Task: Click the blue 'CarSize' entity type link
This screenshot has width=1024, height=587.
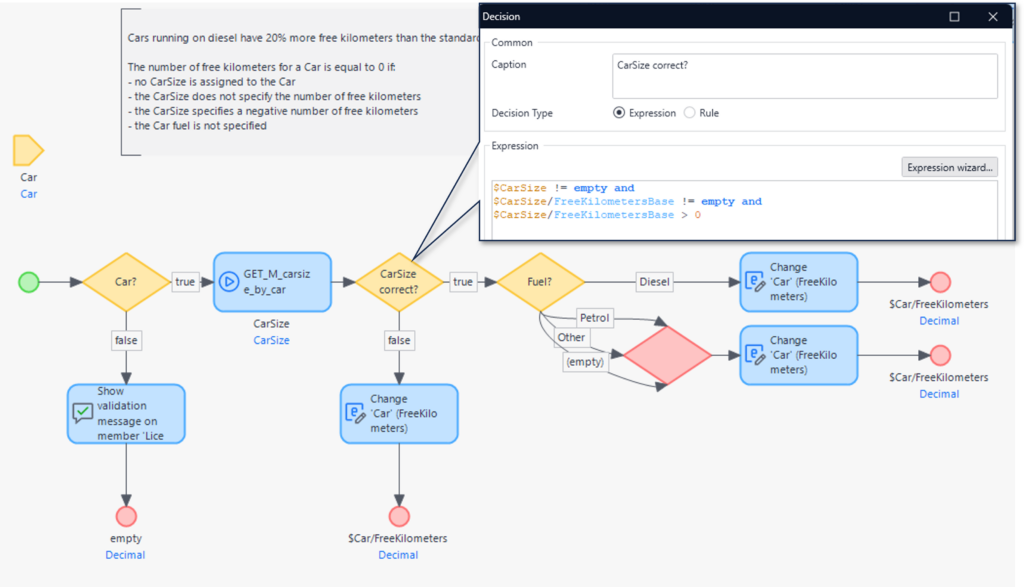Action: coord(271,340)
